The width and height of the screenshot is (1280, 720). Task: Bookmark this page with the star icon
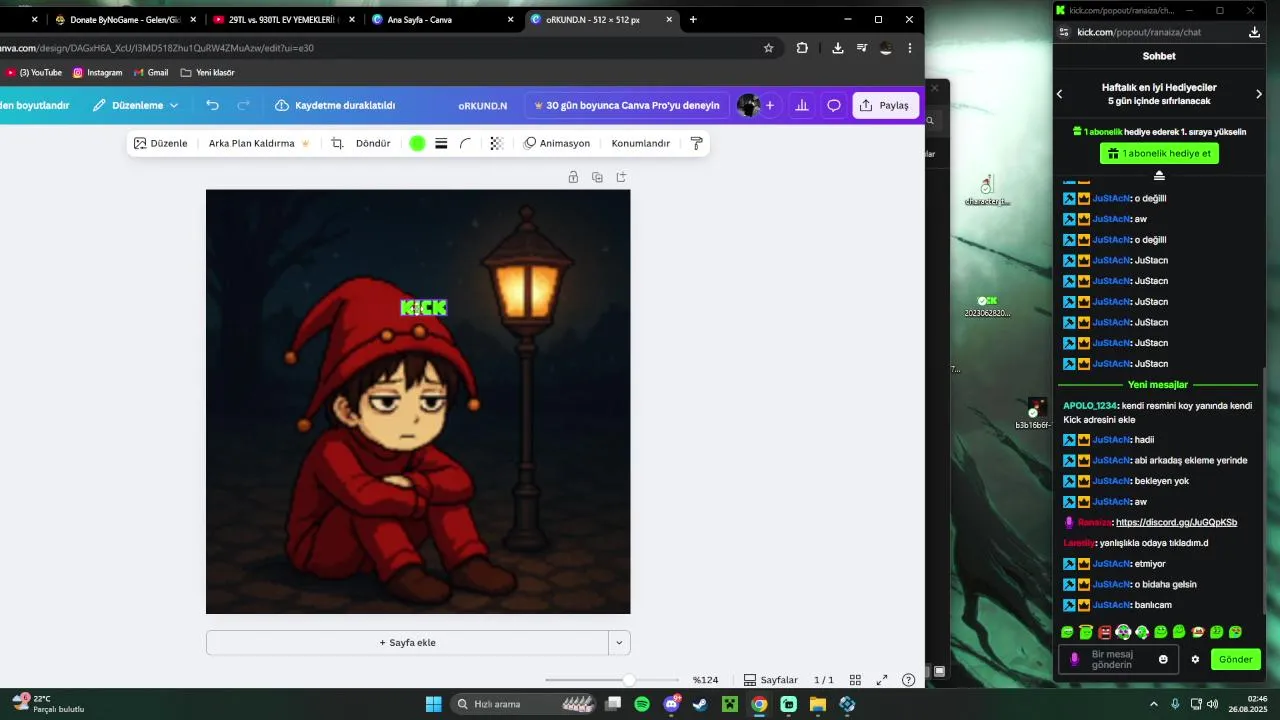point(768,48)
